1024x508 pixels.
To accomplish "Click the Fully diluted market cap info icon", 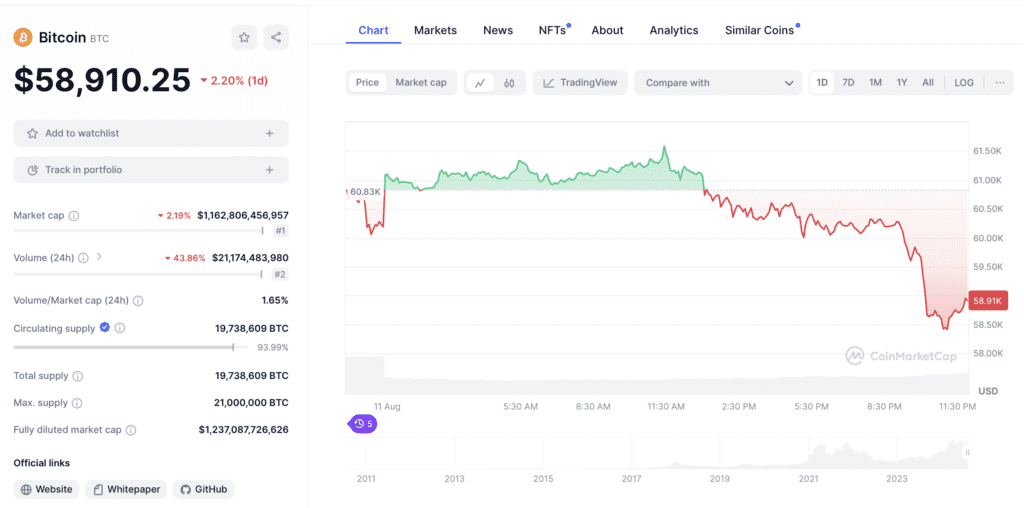I will point(131,430).
